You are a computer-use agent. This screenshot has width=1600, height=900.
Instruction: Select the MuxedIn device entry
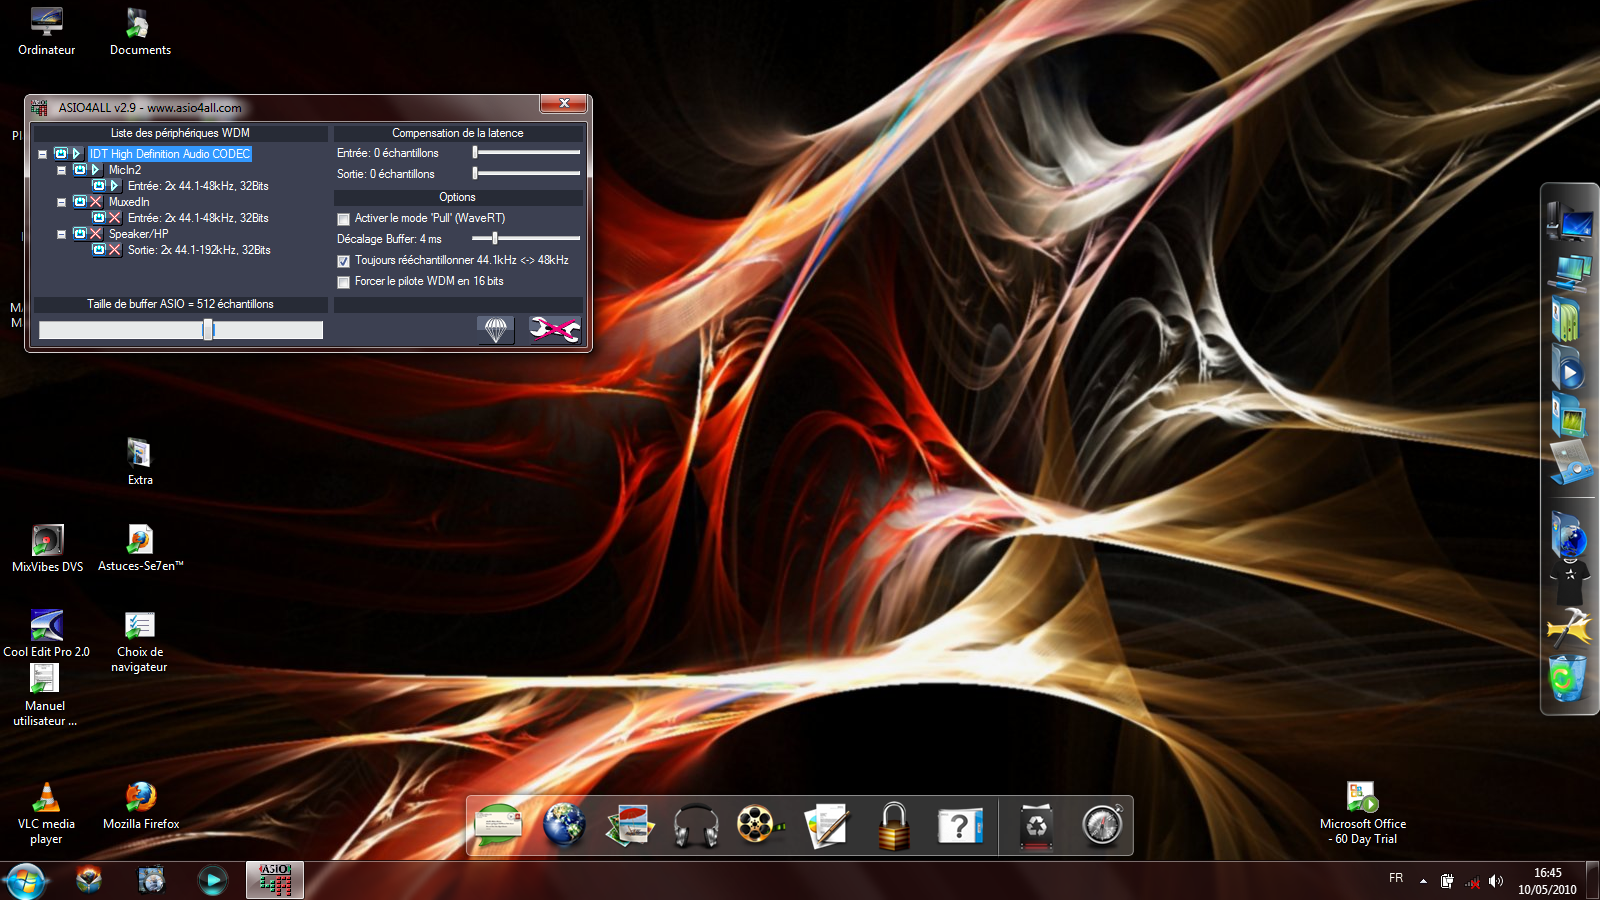coord(129,202)
